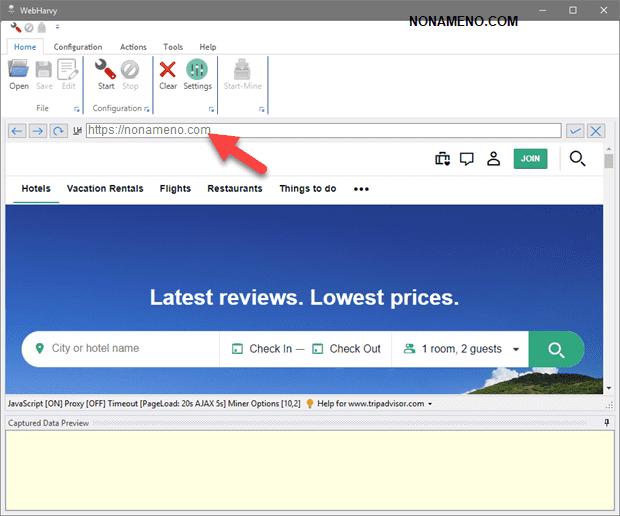Open the Help for www.tripadvisor.com dropdown
This screenshot has width=620, height=516.
(374, 403)
